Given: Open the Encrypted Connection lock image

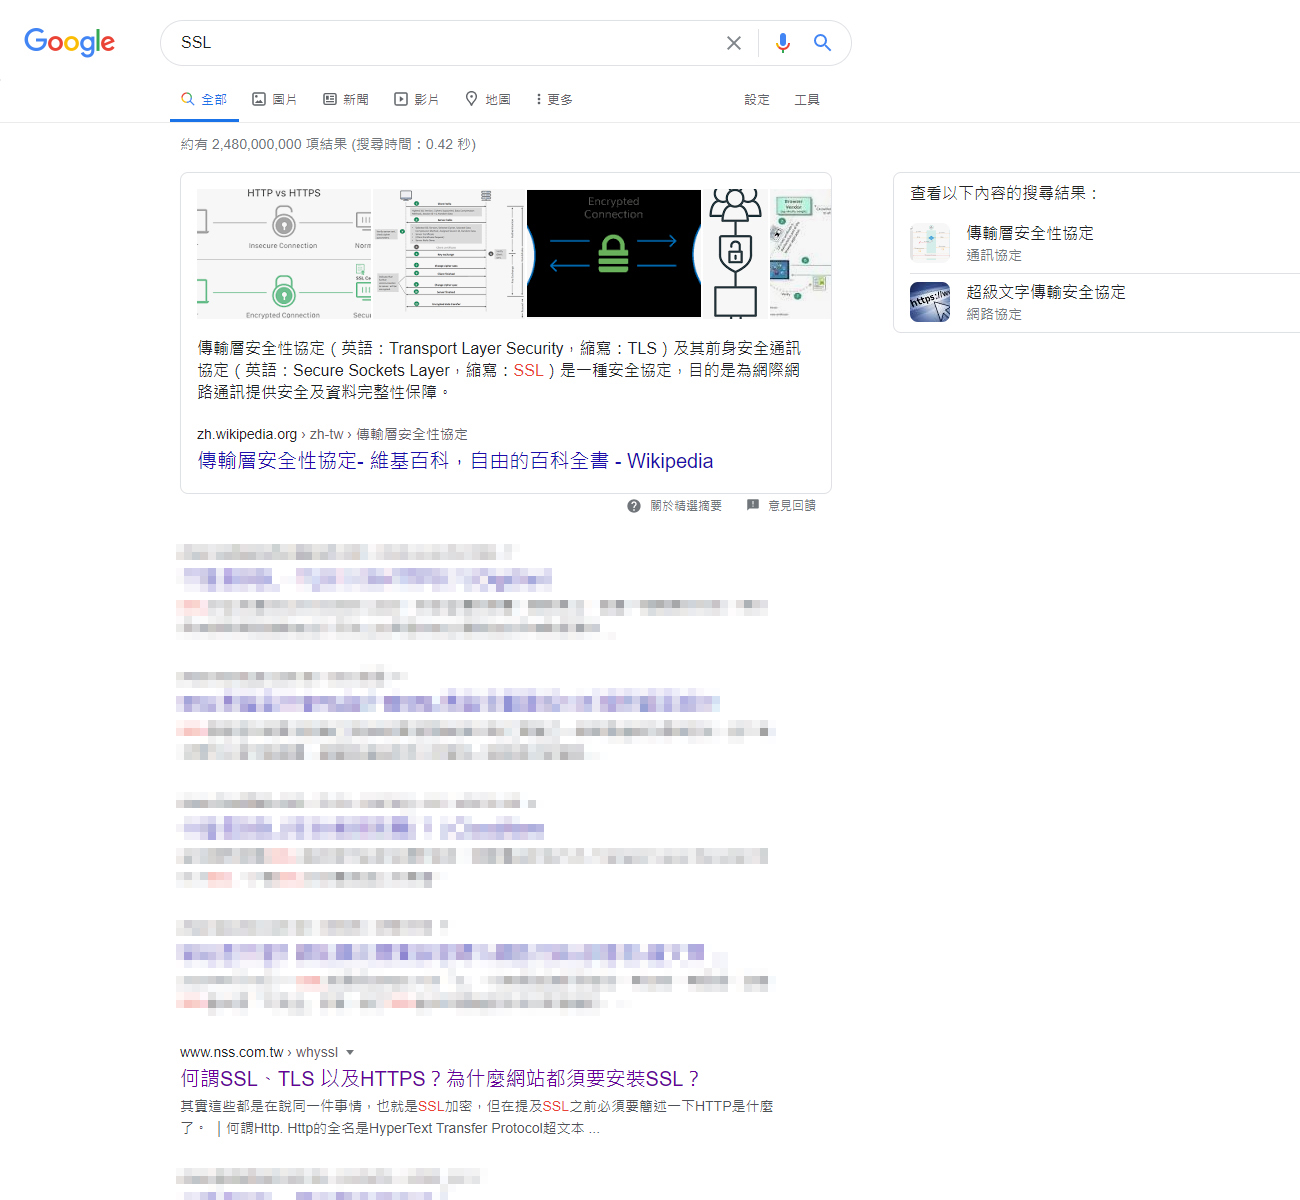Looking at the screenshot, I should (614, 254).
